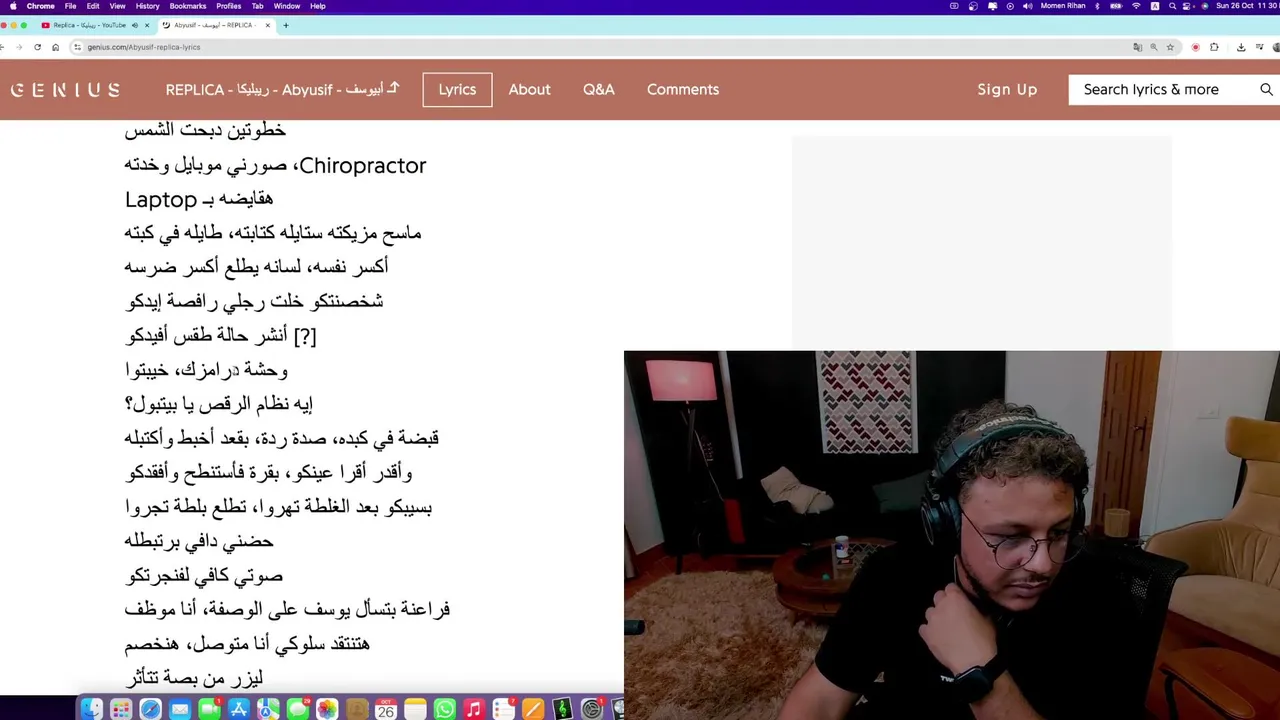The height and width of the screenshot is (720, 1280).
Task: Open the Comments section
Action: [x=683, y=90]
